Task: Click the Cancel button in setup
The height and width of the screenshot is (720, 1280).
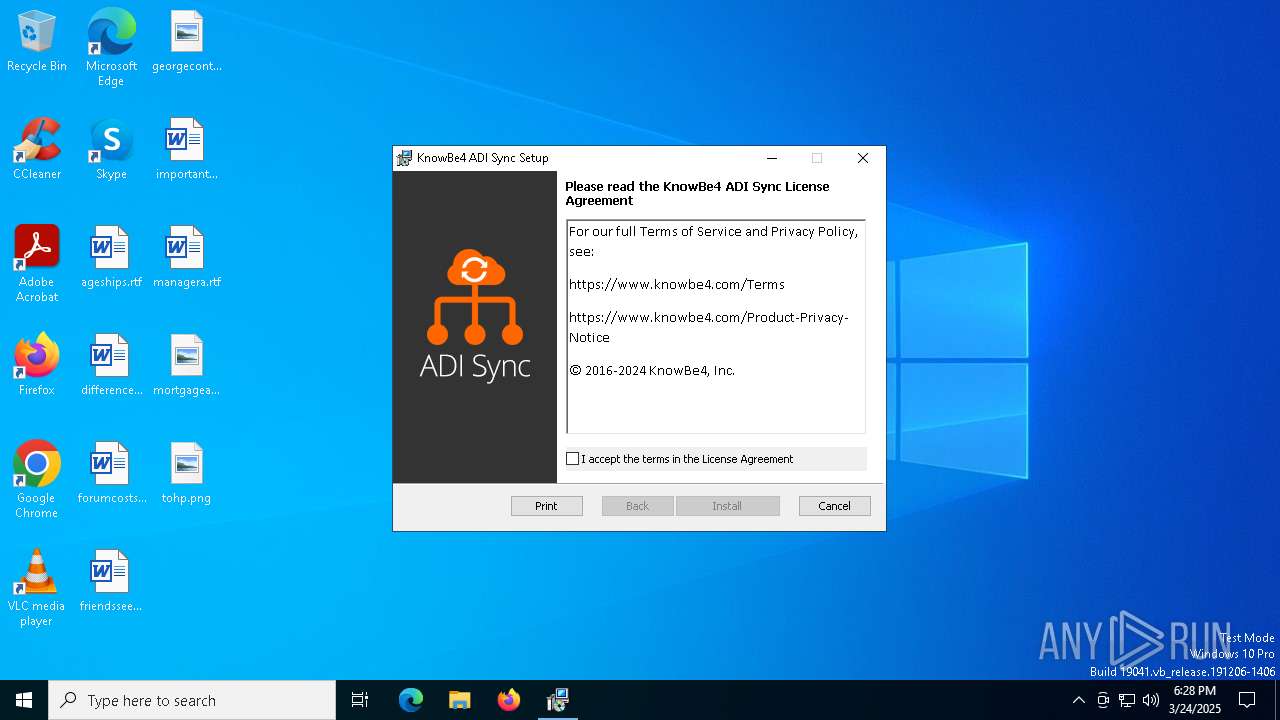Action: pyautogui.click(x=834, y=506)
